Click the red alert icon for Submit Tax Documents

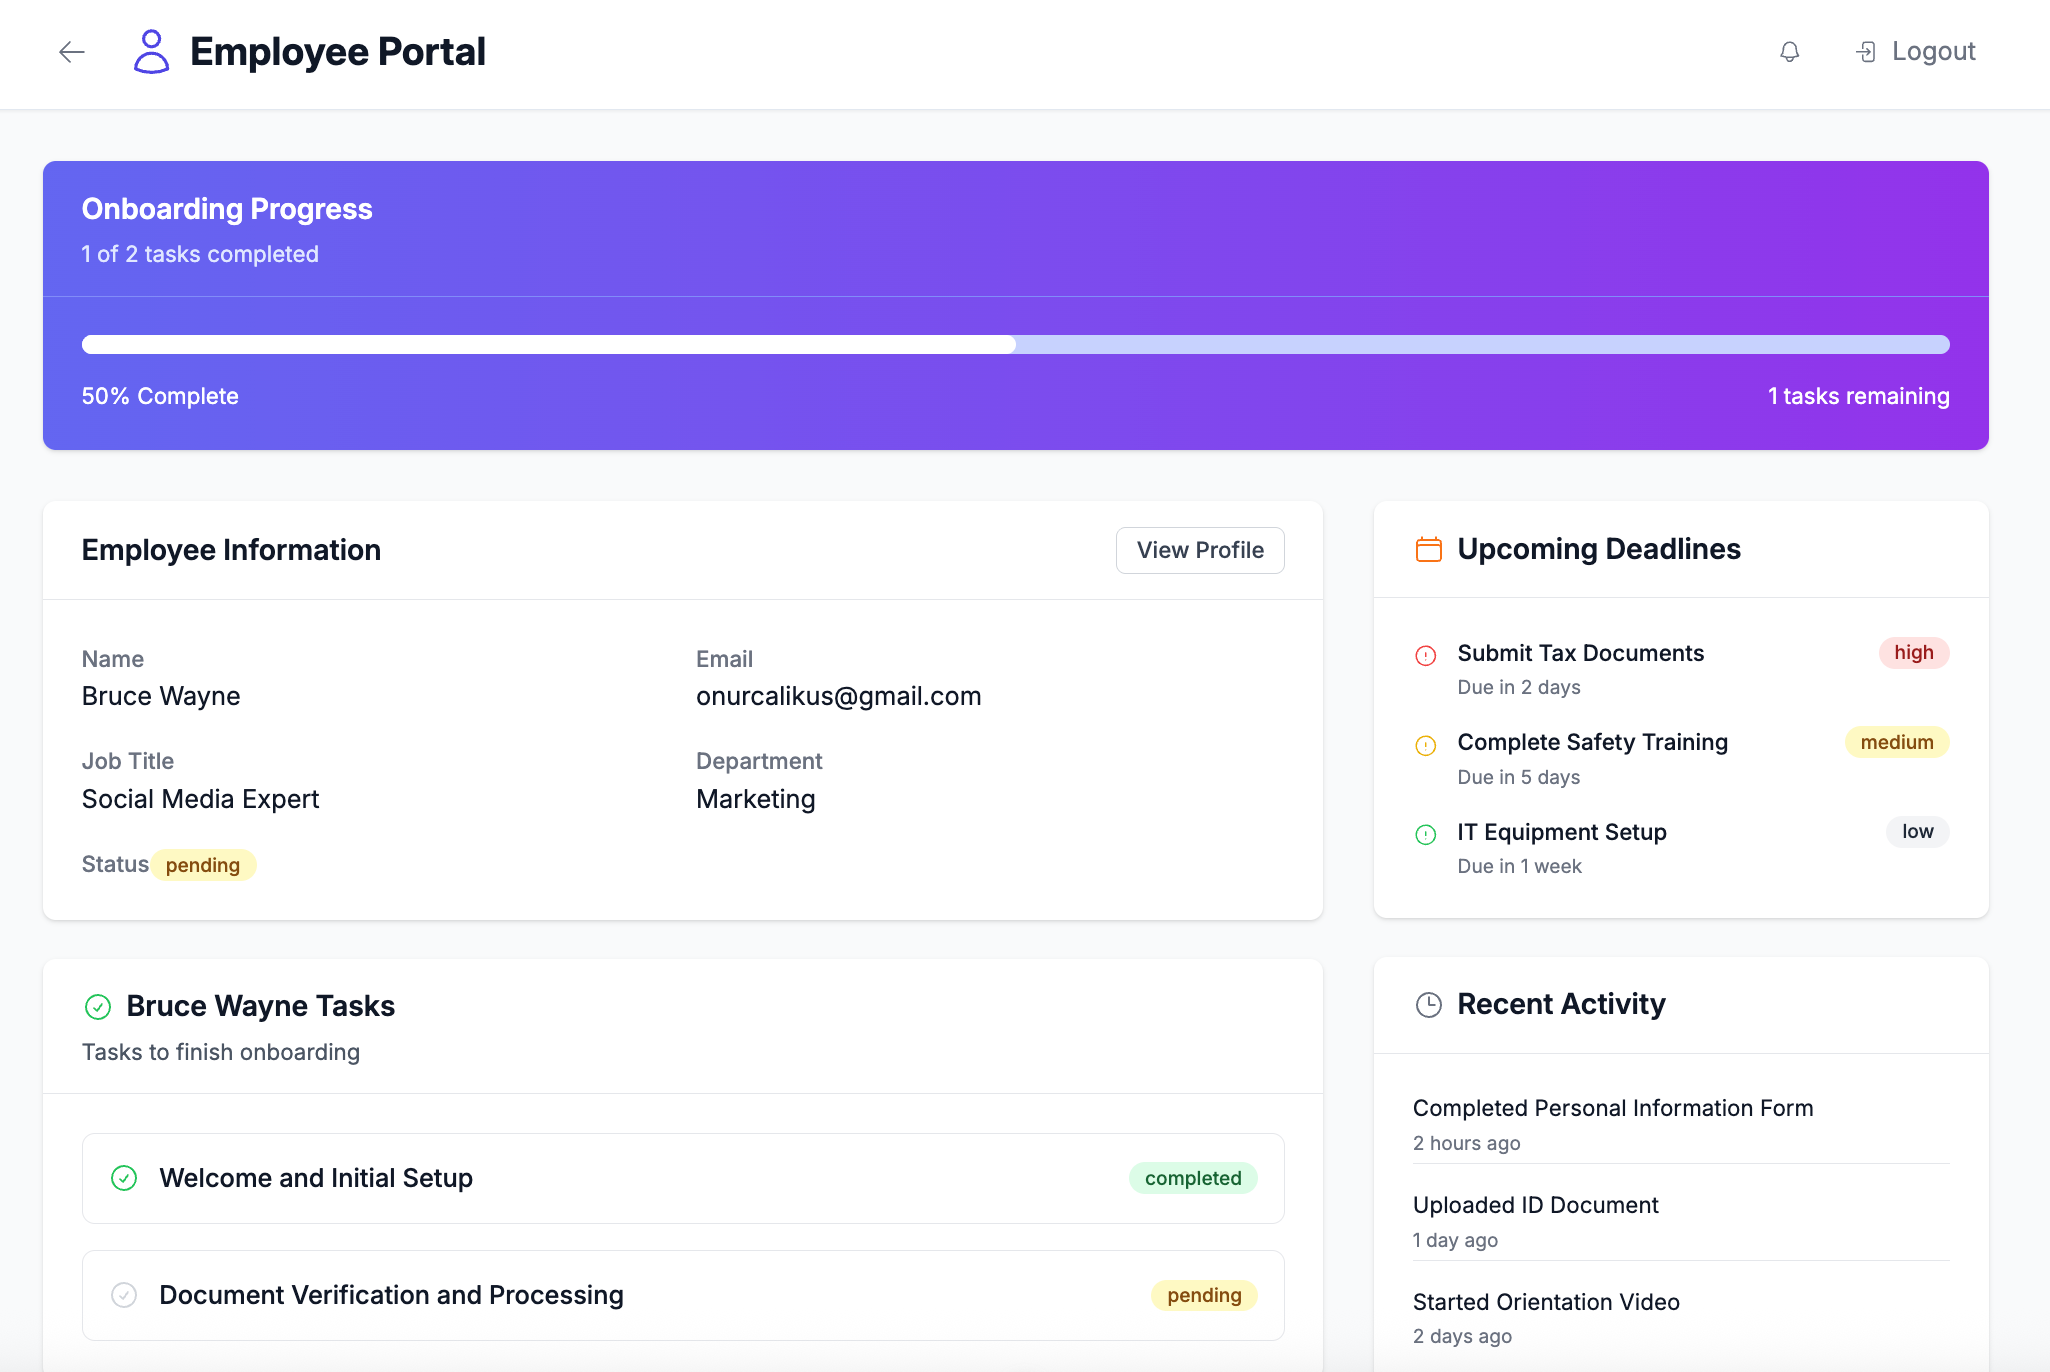tap(1425, 655)
